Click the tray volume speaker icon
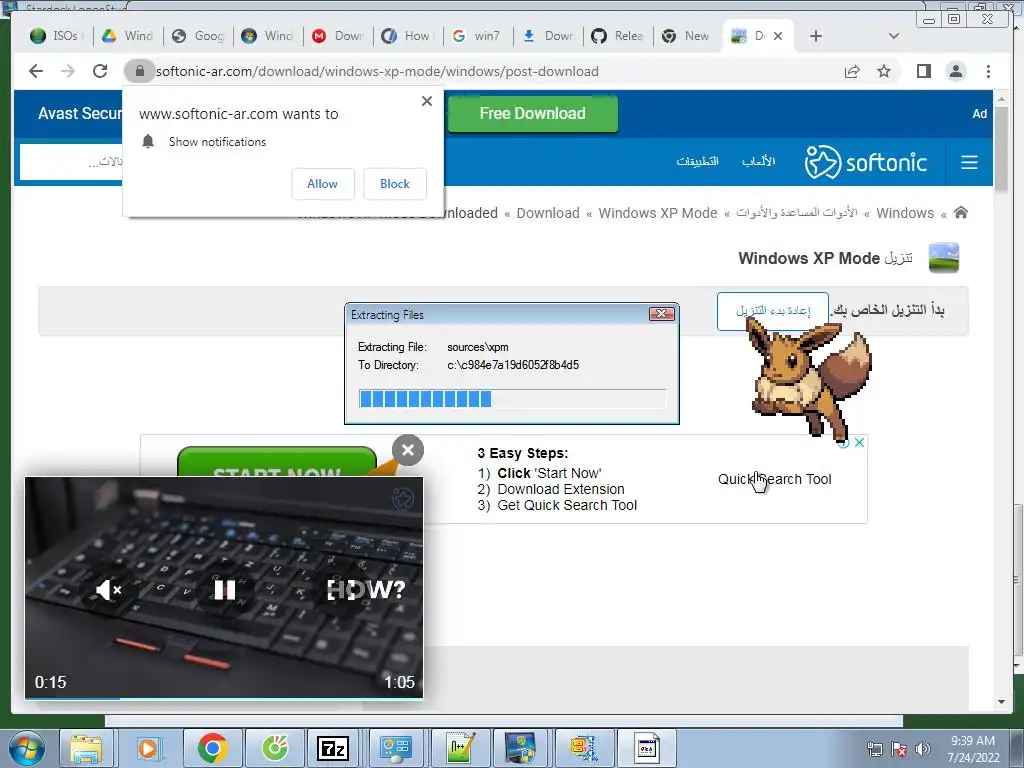Screen dimensions: 1024x768 pyautogui.click(x=922, y=749)
